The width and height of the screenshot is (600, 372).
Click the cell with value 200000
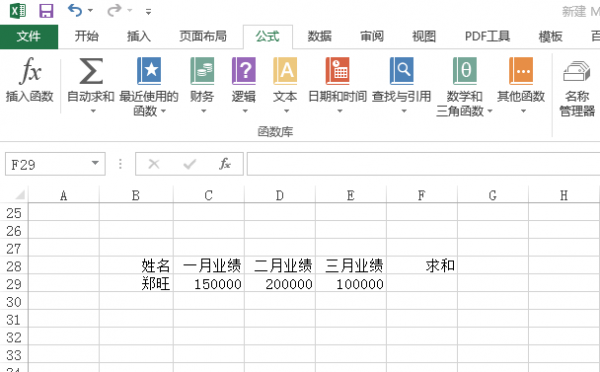click(x=280, y=284)
